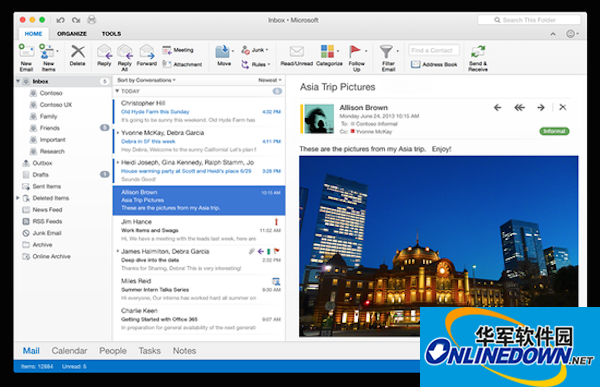600x387 pixels.
Task: Click the Send & Receive icon
Action: (478, 52)
